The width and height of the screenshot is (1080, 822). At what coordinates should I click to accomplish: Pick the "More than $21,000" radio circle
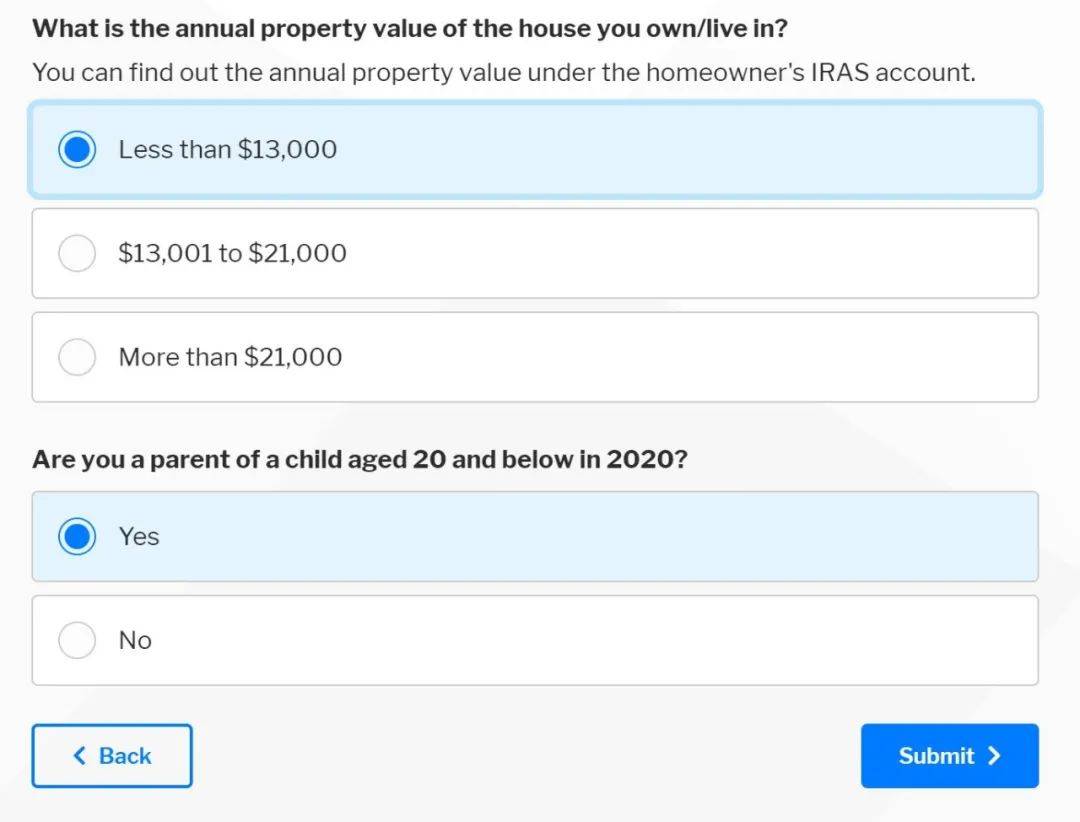(x=77, y=357)
